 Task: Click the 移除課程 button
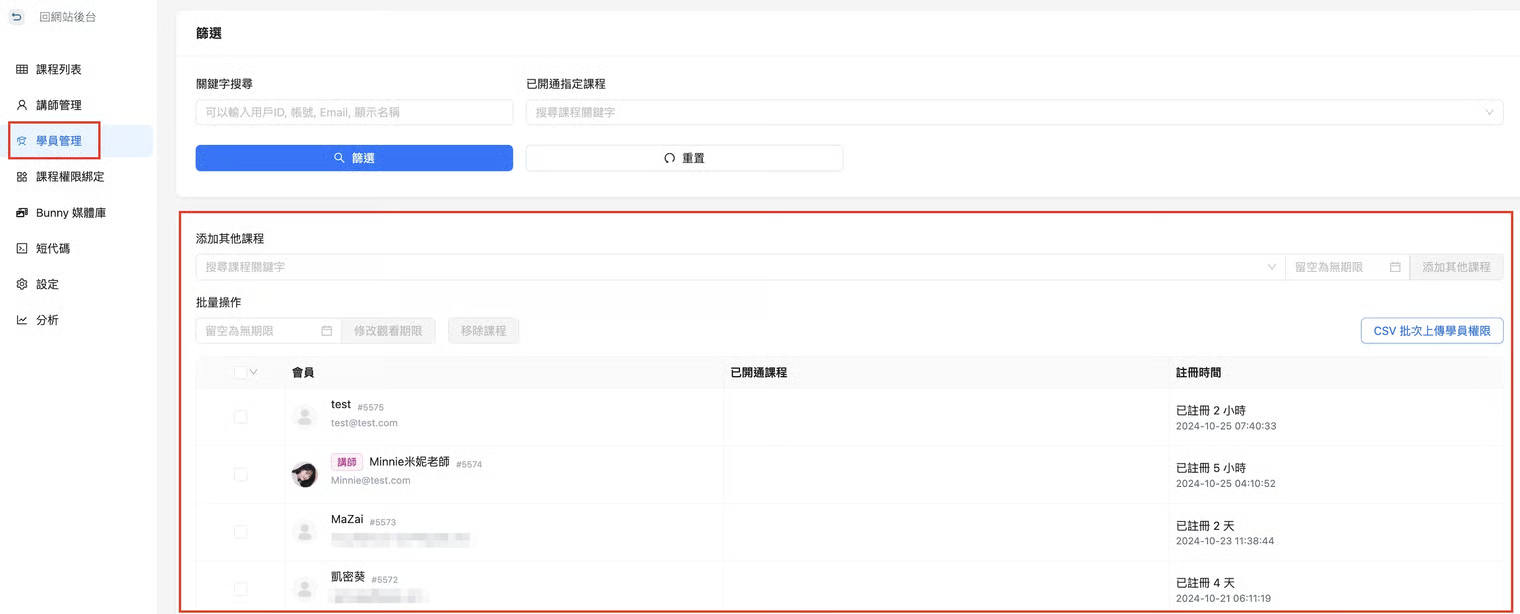[484, 331]
